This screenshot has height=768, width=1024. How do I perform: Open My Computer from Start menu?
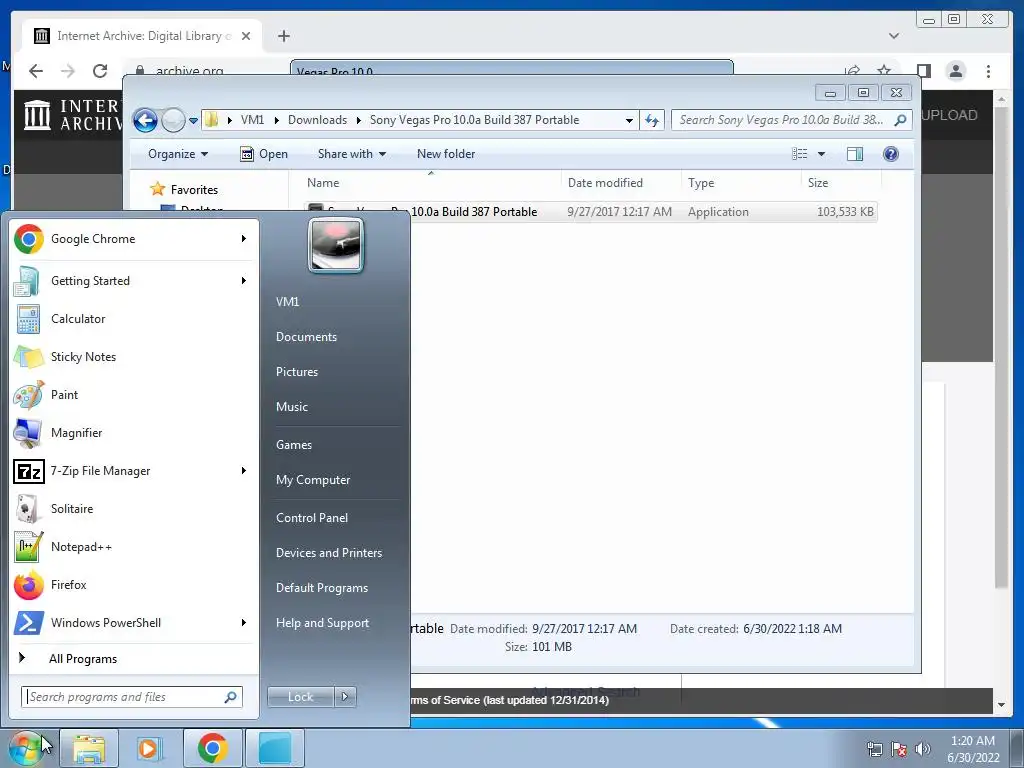coord(313,480)
